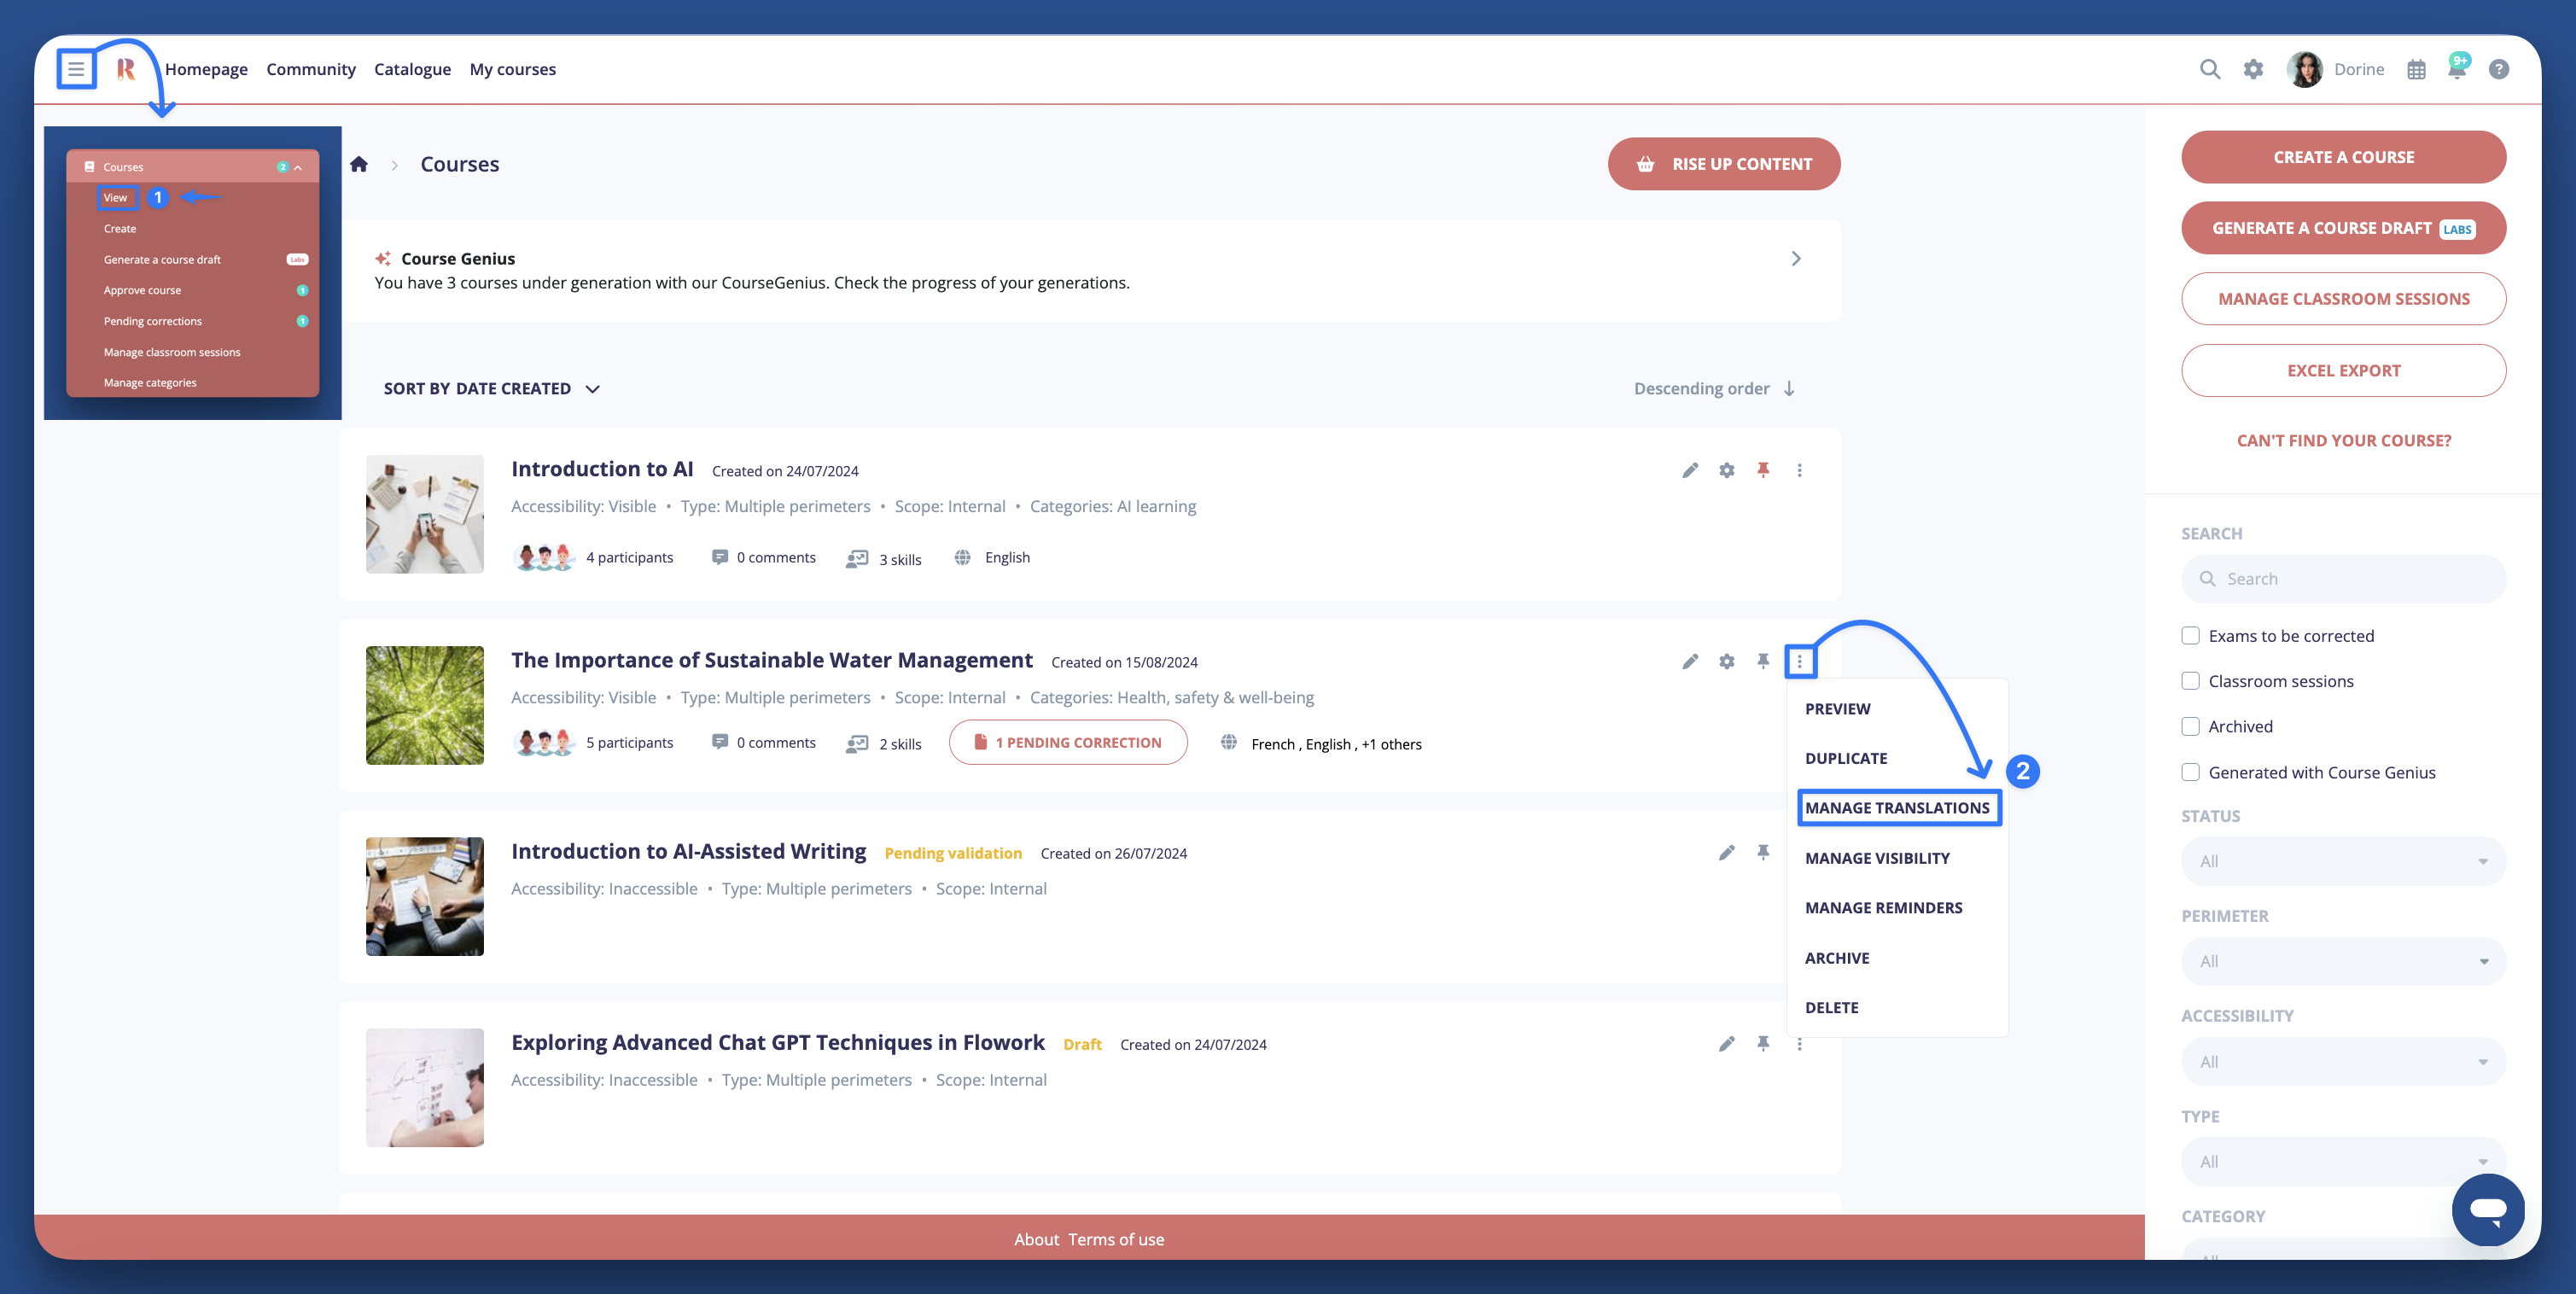
Task: Select Manage Translations from the context menu
Action: [x=1897, y=808]
